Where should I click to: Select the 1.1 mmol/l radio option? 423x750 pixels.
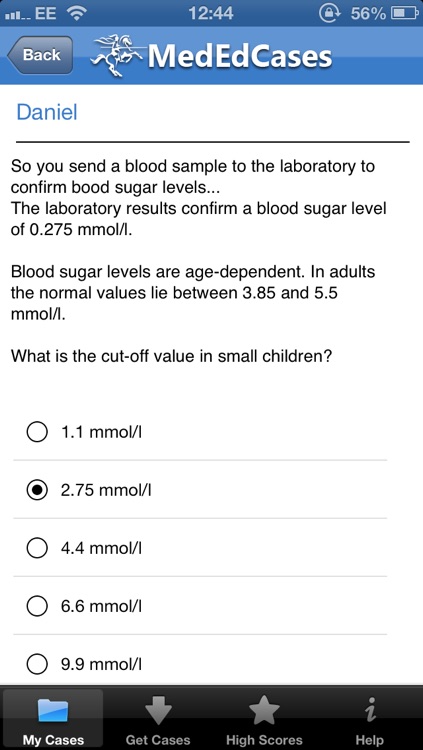tap(200, 432)
